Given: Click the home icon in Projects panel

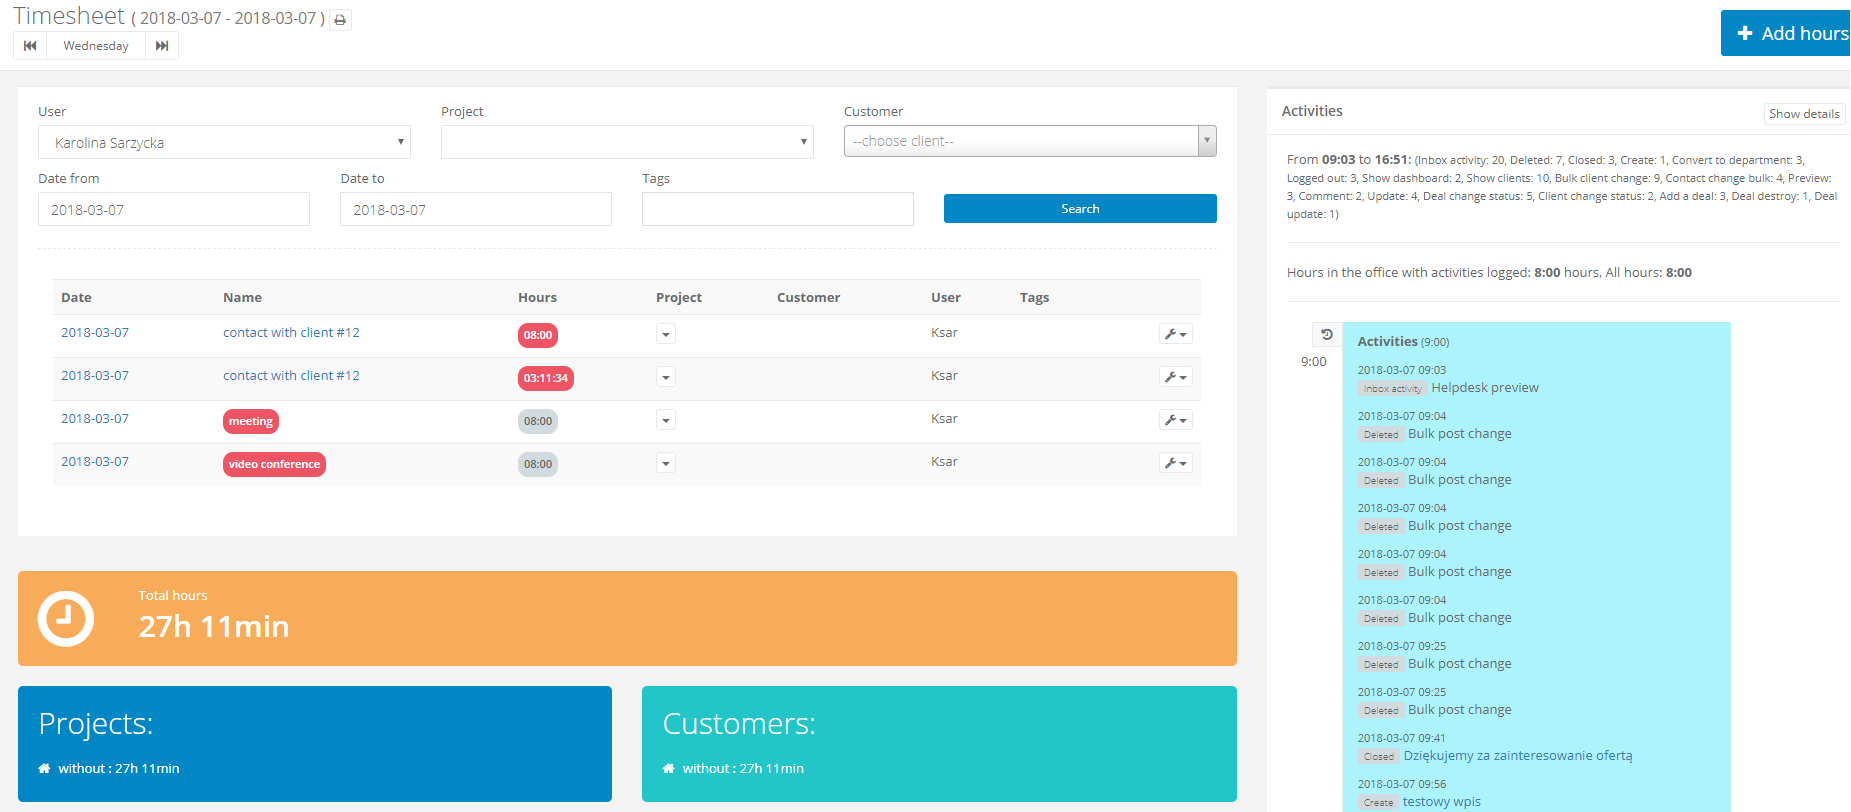Looking at the screenshot, I should (44, 769).
